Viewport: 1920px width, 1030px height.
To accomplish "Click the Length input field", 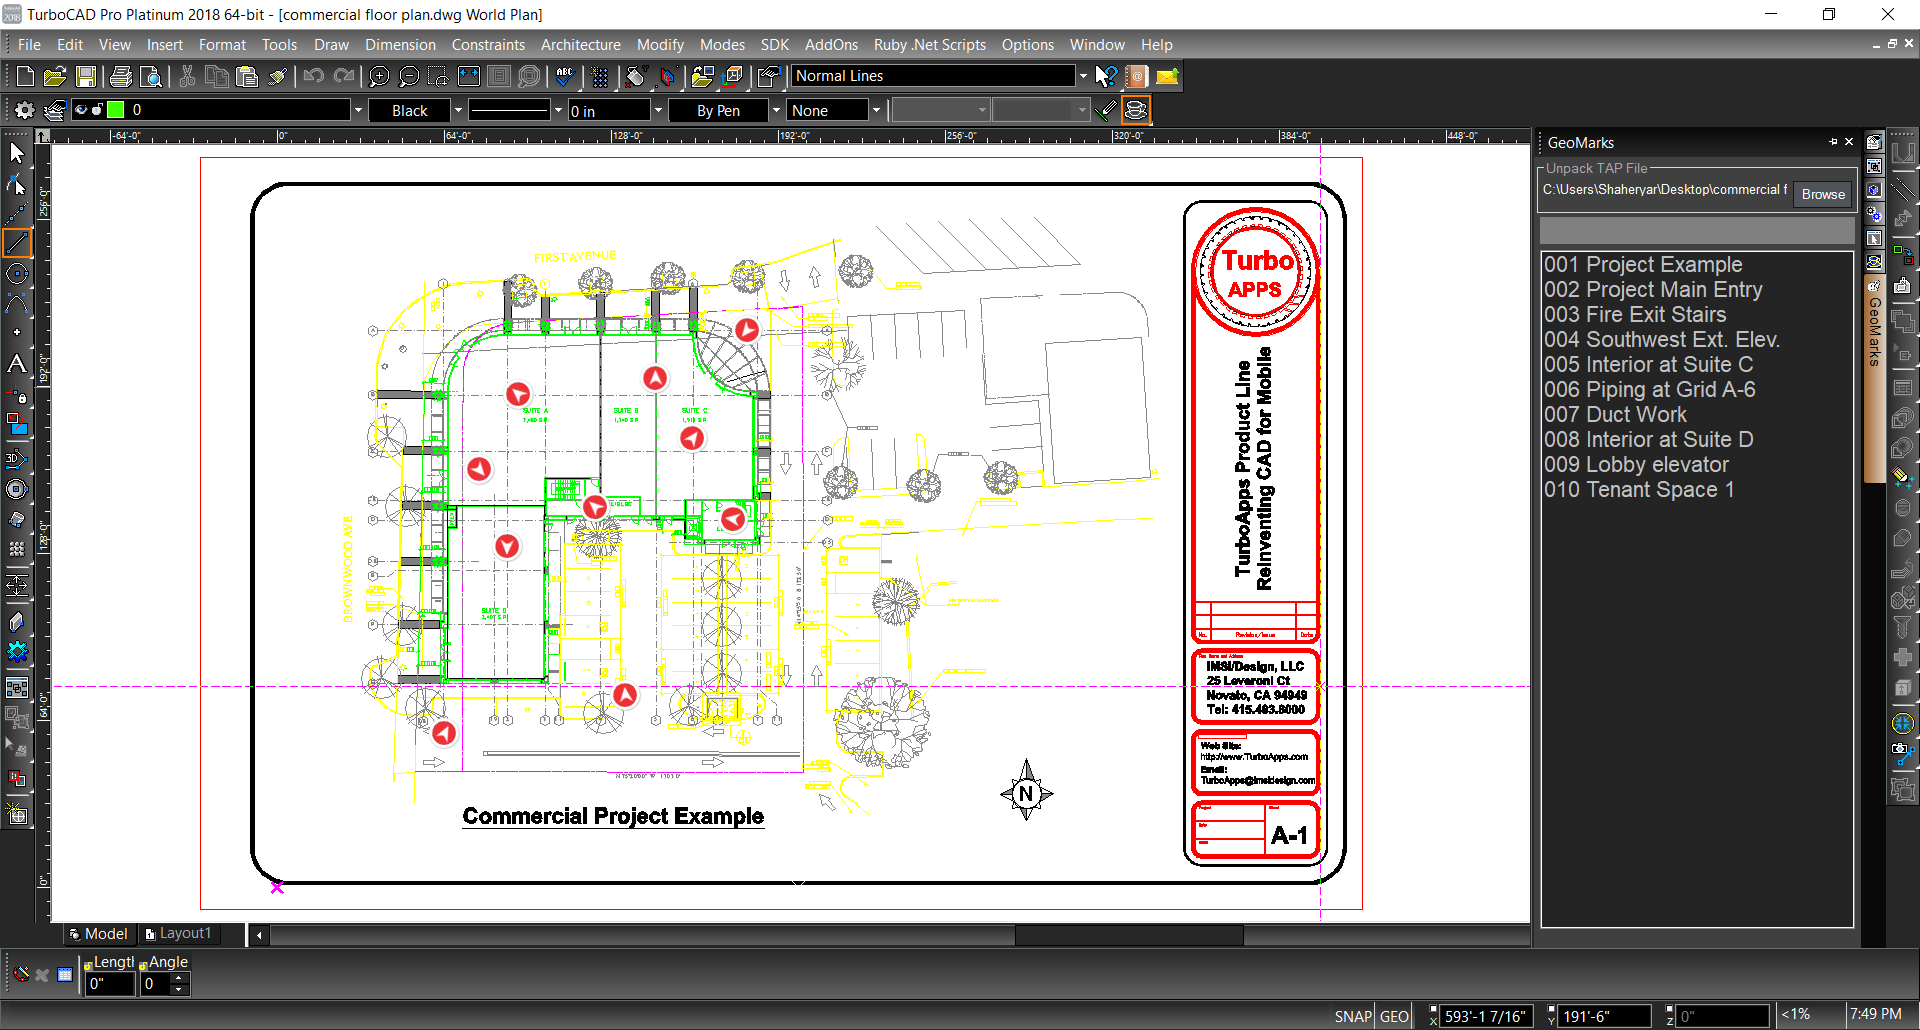I will (x=109, y=983).
